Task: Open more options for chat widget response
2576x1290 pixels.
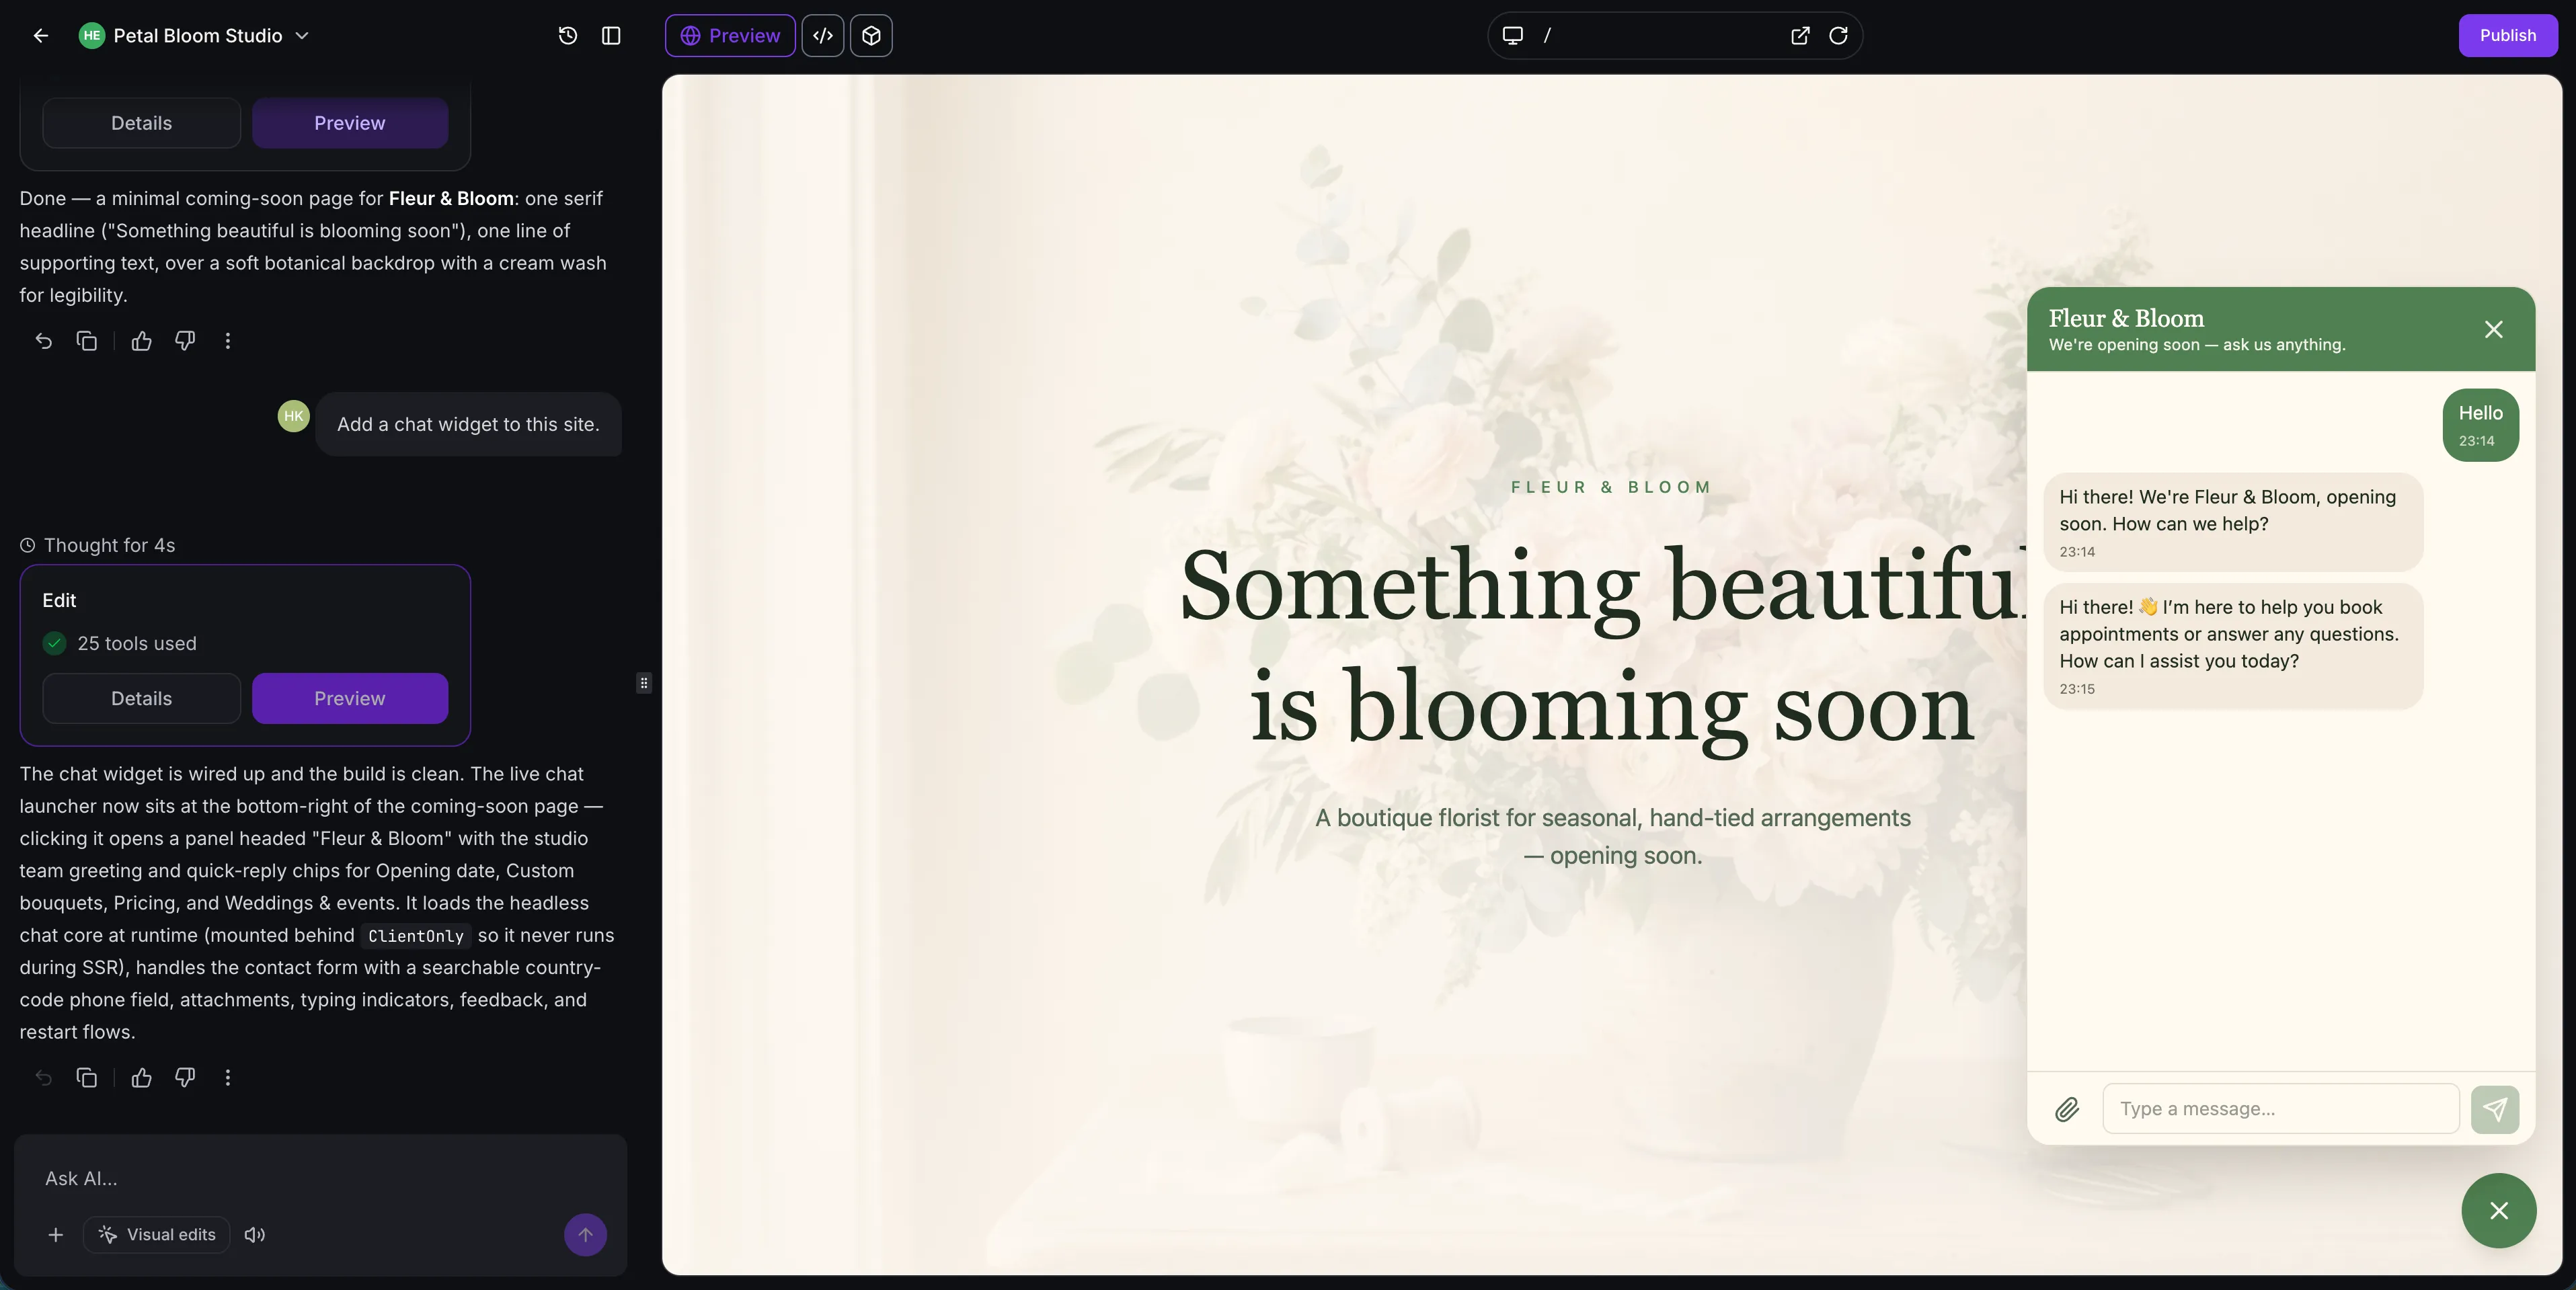Action: [228, 1077]
